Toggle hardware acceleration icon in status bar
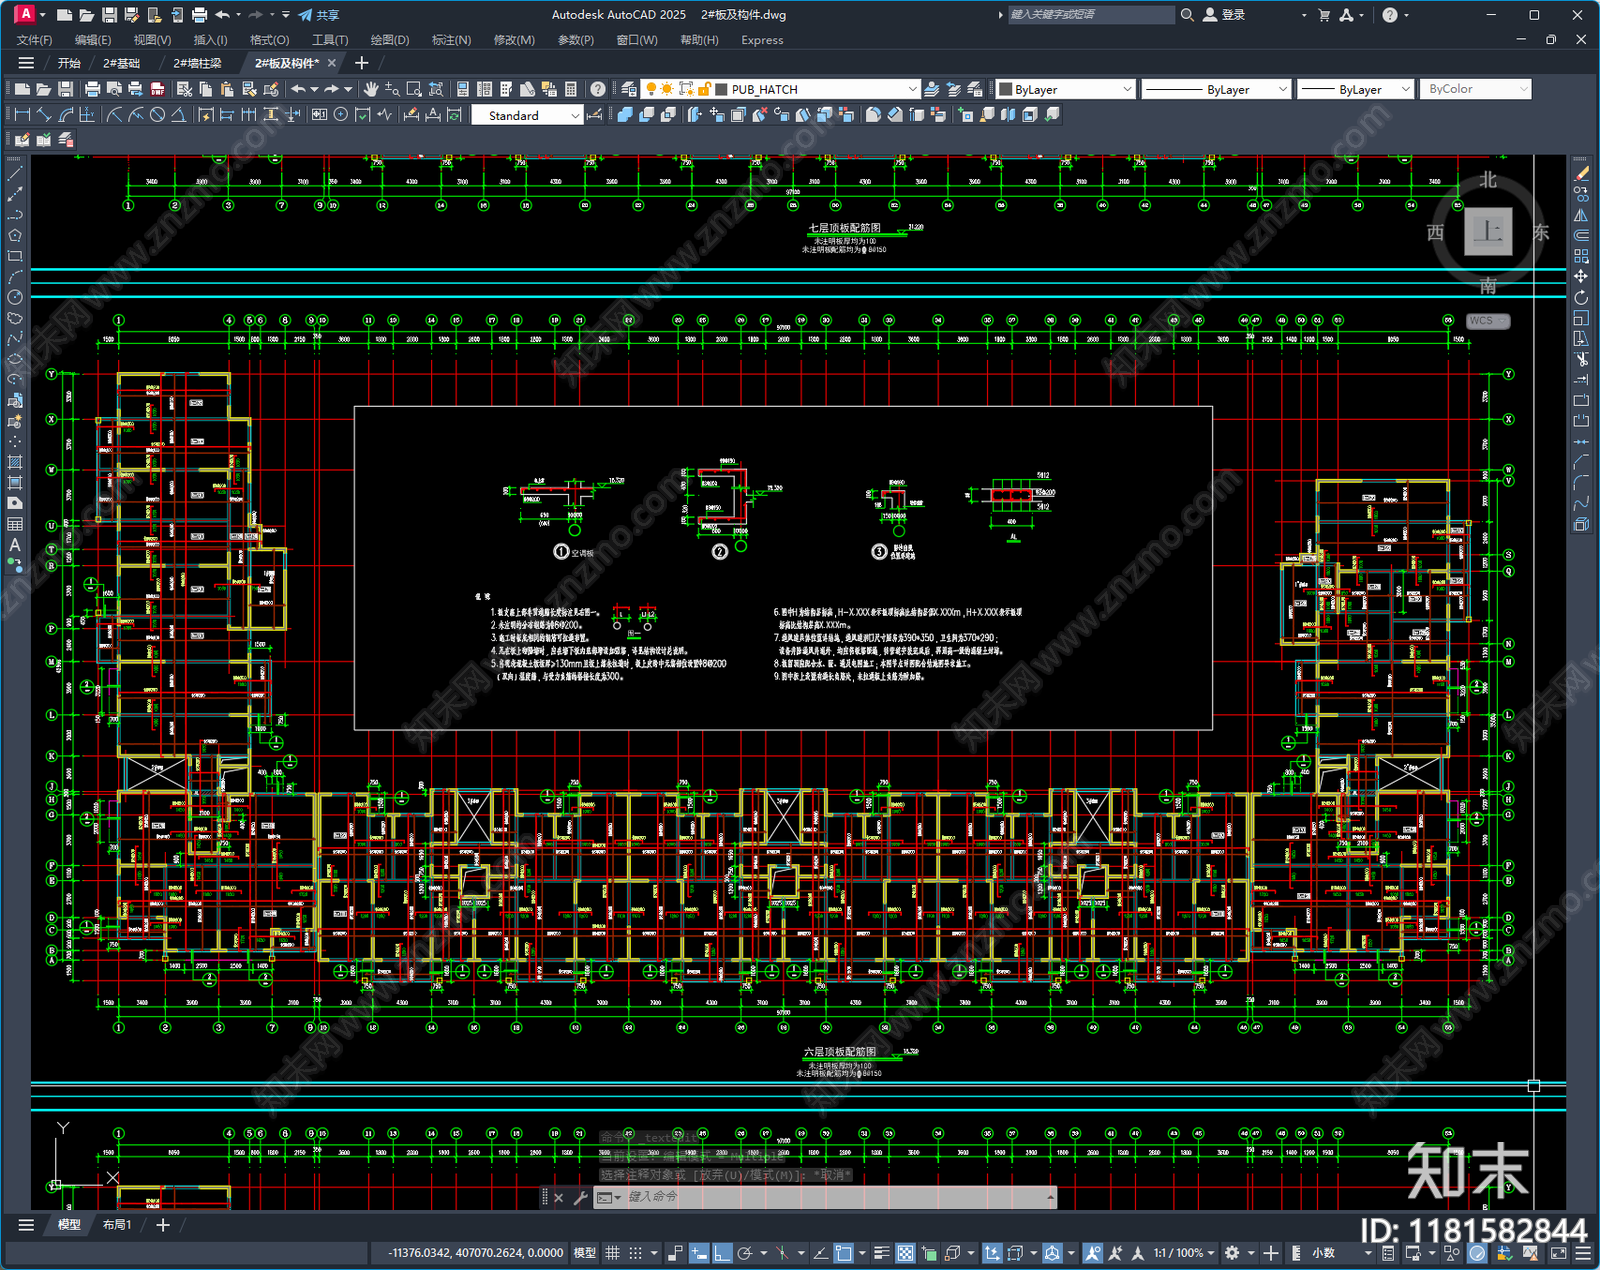The width and height of the screenshot is (1600, 1270). (1478, 1253)
